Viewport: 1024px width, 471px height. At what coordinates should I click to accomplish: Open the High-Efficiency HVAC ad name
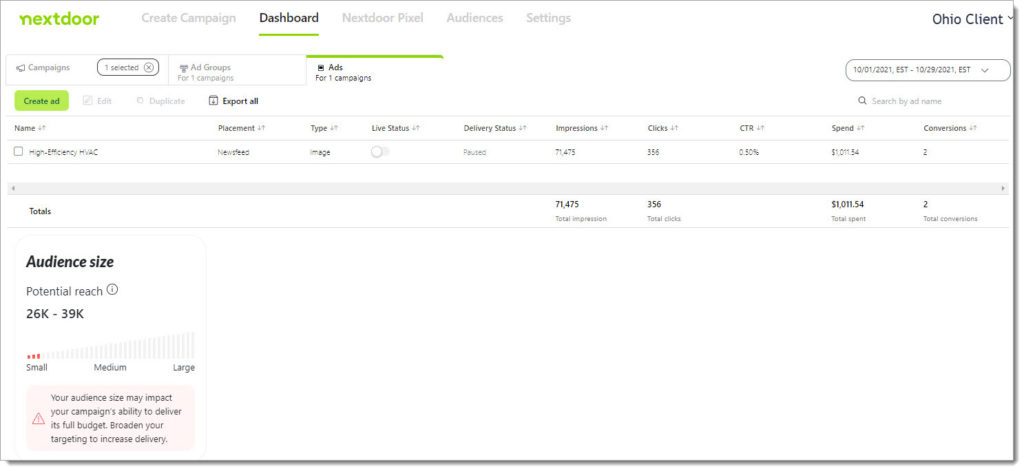point(64,152)
